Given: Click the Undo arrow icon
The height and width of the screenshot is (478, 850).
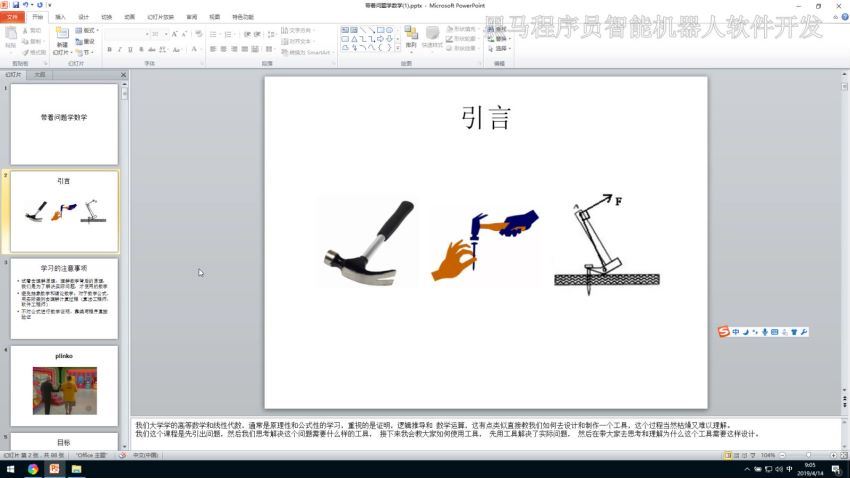Looking at the screenshot, I should point(25,5).
